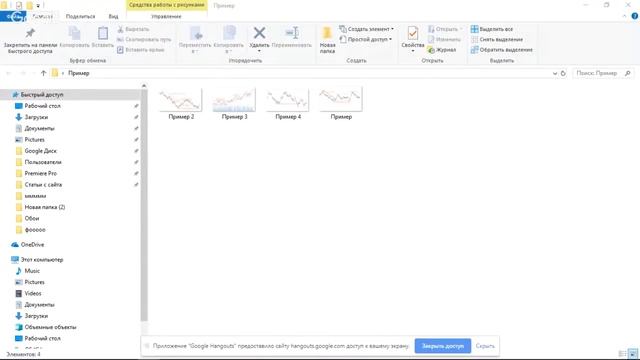
Task: Open the Файл tab
Action: [13, 16]
